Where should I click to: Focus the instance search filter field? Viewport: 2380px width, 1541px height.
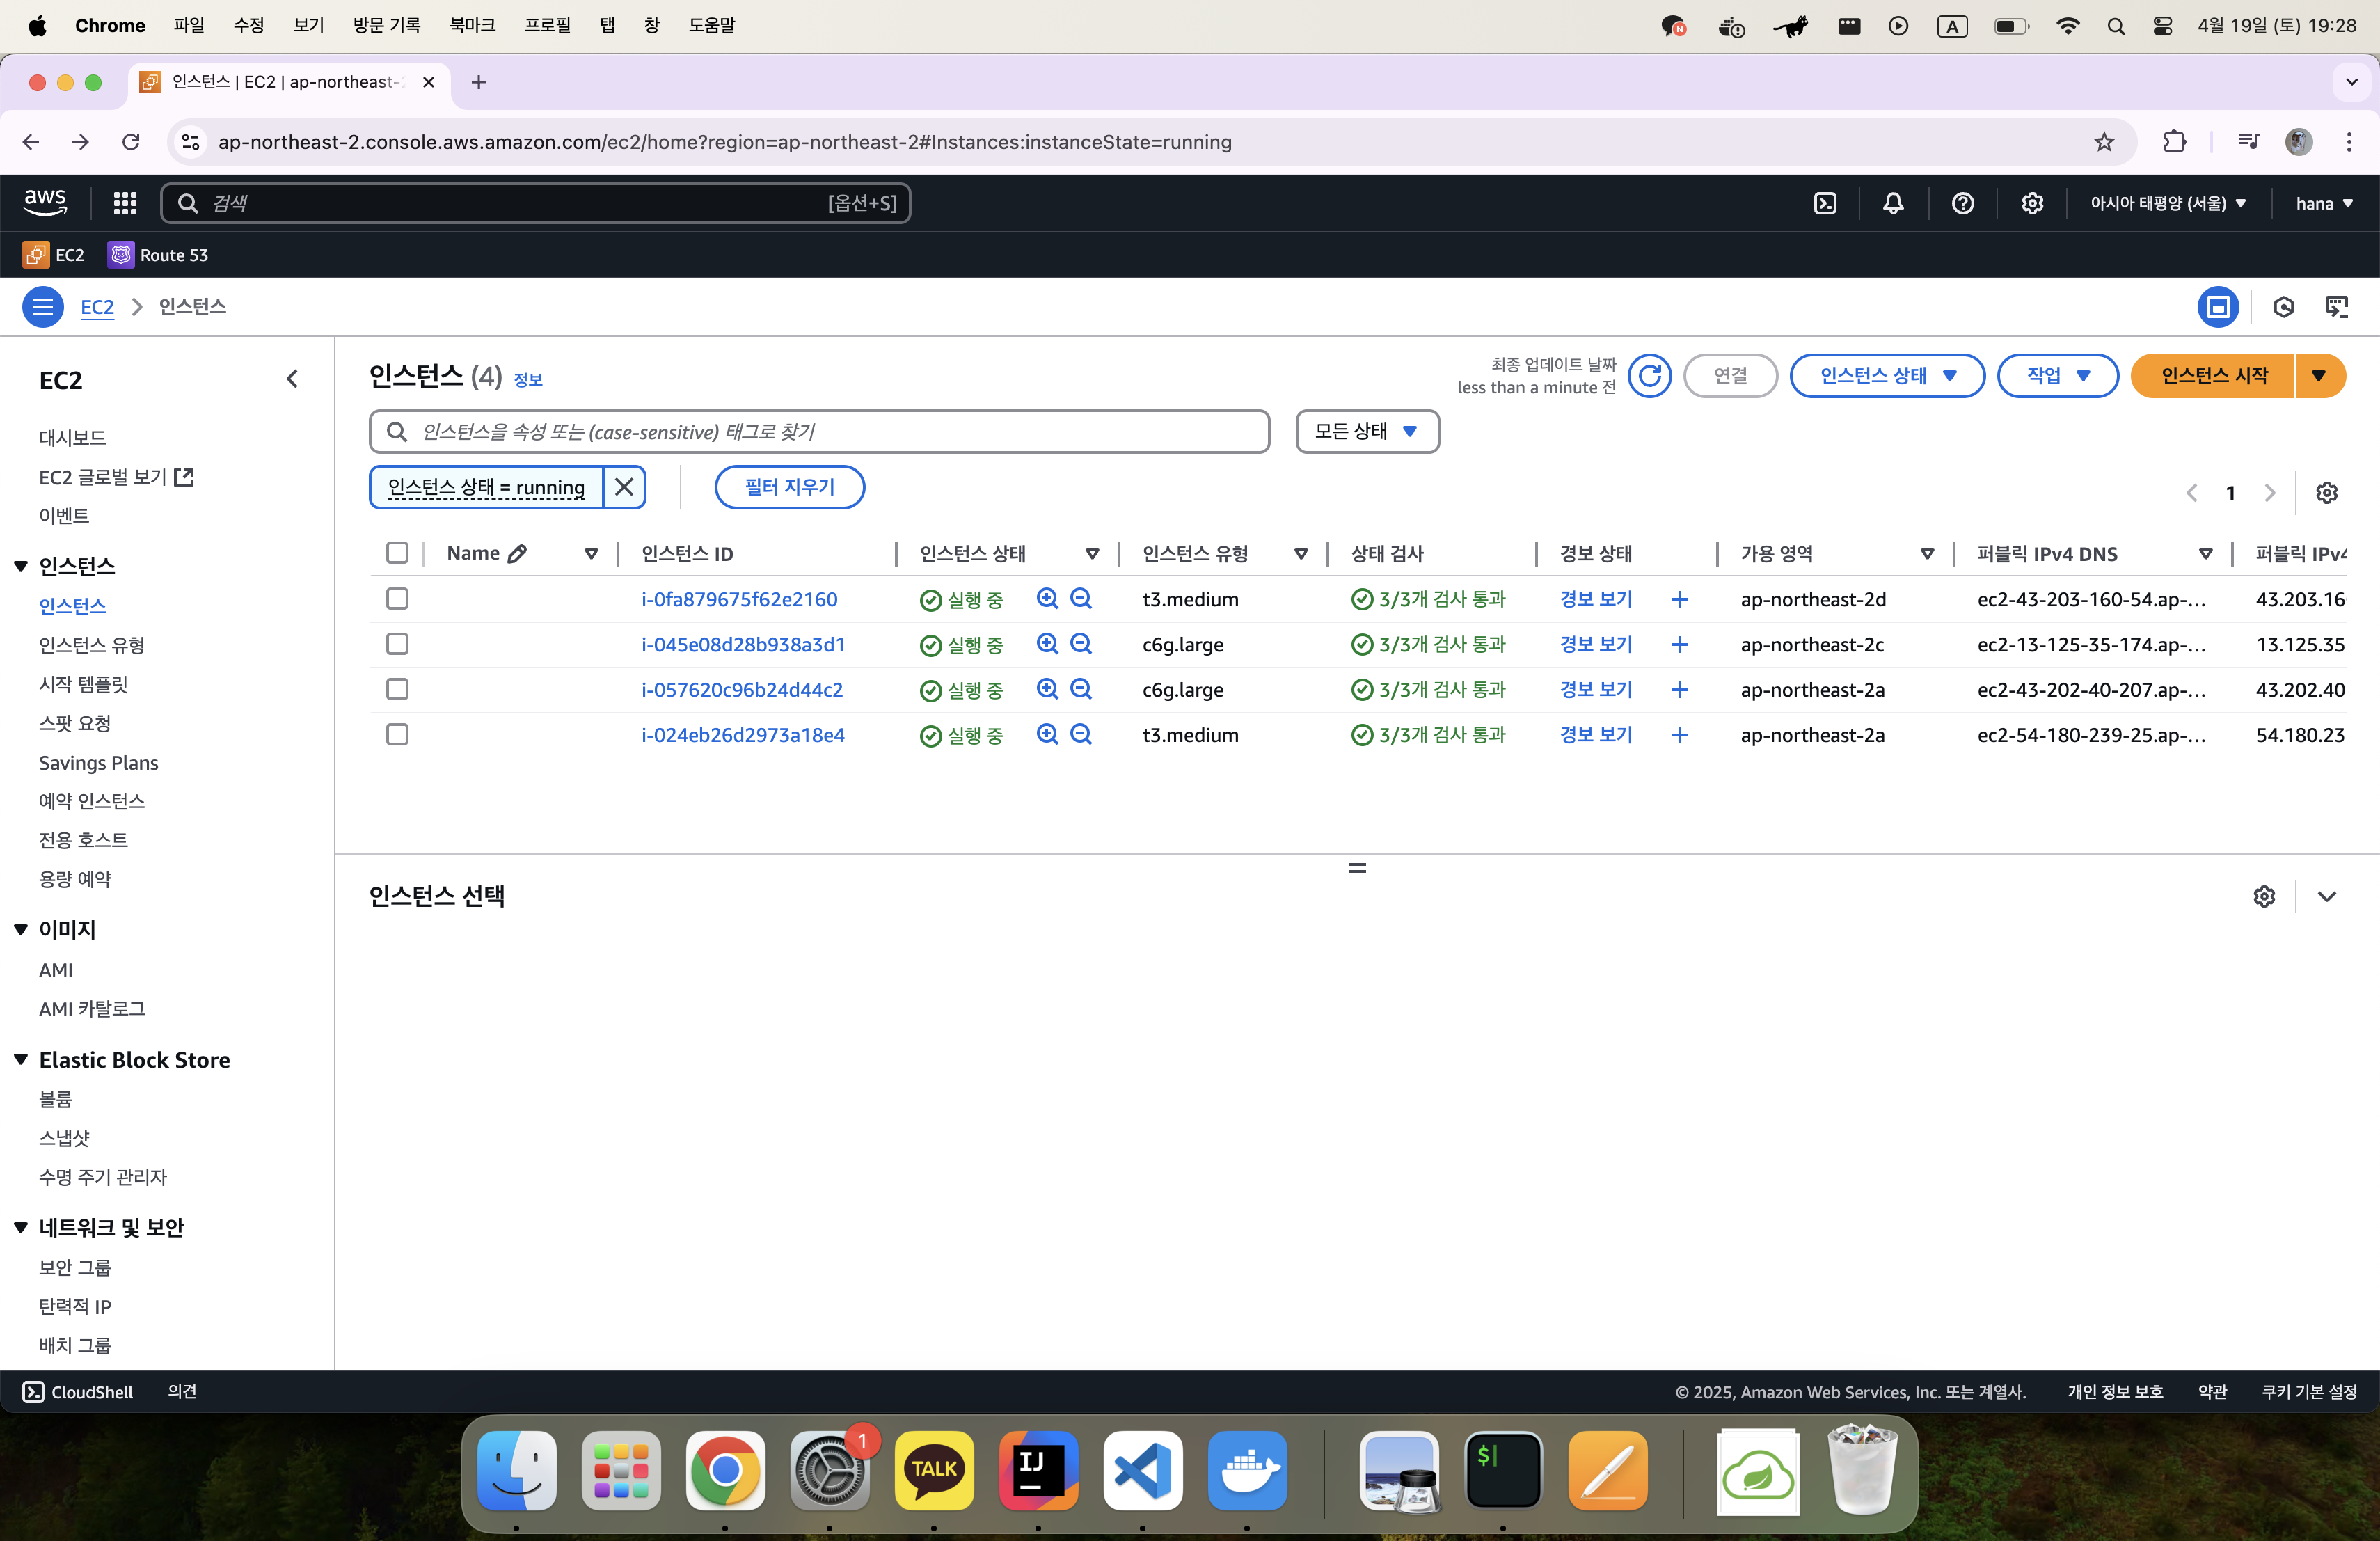click(x=820, y=432)
